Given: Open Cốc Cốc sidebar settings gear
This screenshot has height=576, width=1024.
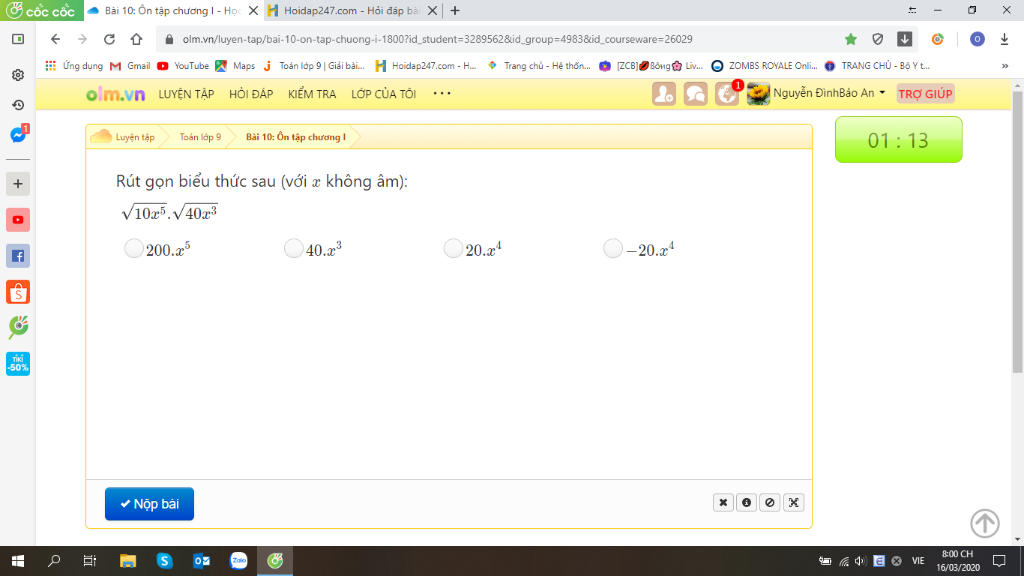Looking at the screenshot, I should pyautogui.click(x=18, y=75).
